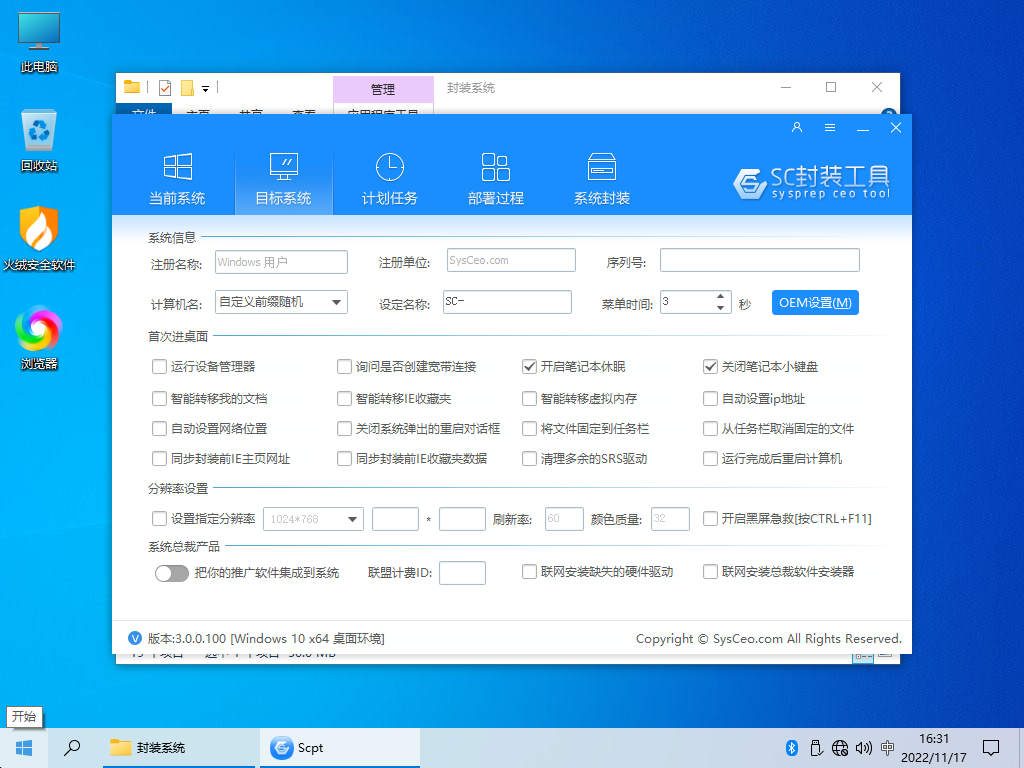Check 智能转移IE收藏夹 checkbox
The height and width of the screenshot is (768, 1024).
point(344,398)
